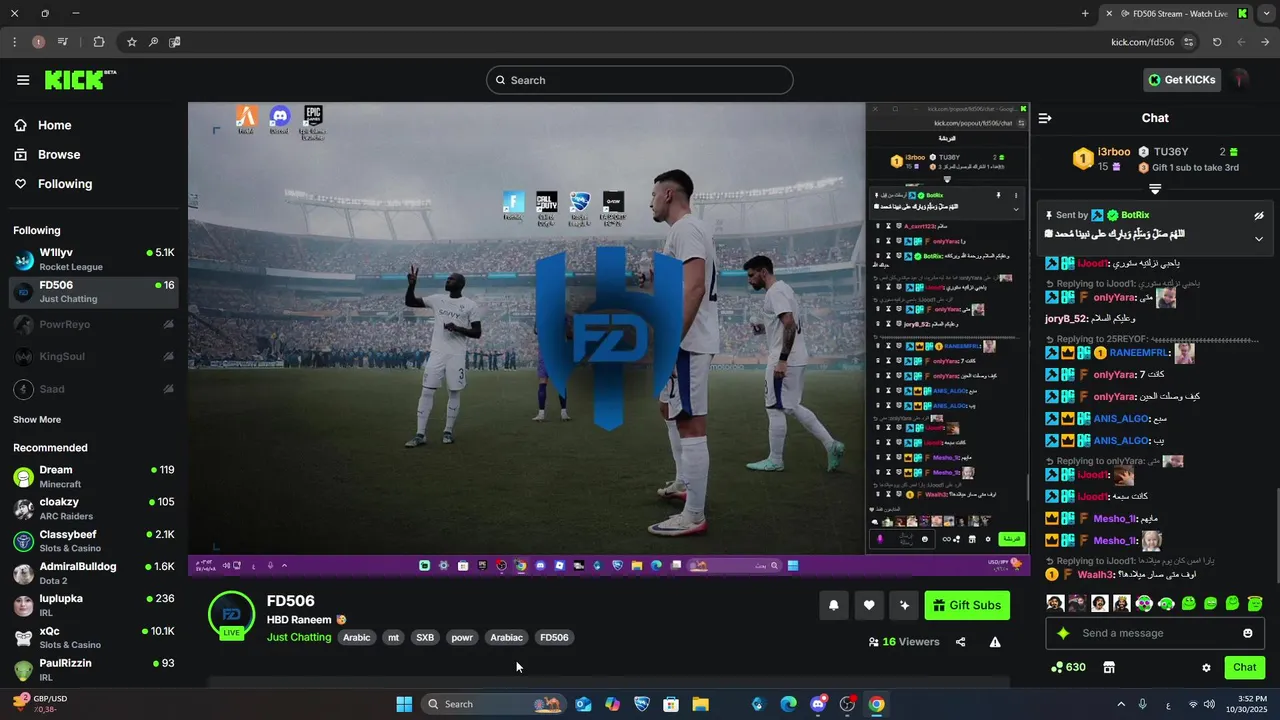Click the 630 channel points balance

pyautogui.click(x=1068, y=667)
